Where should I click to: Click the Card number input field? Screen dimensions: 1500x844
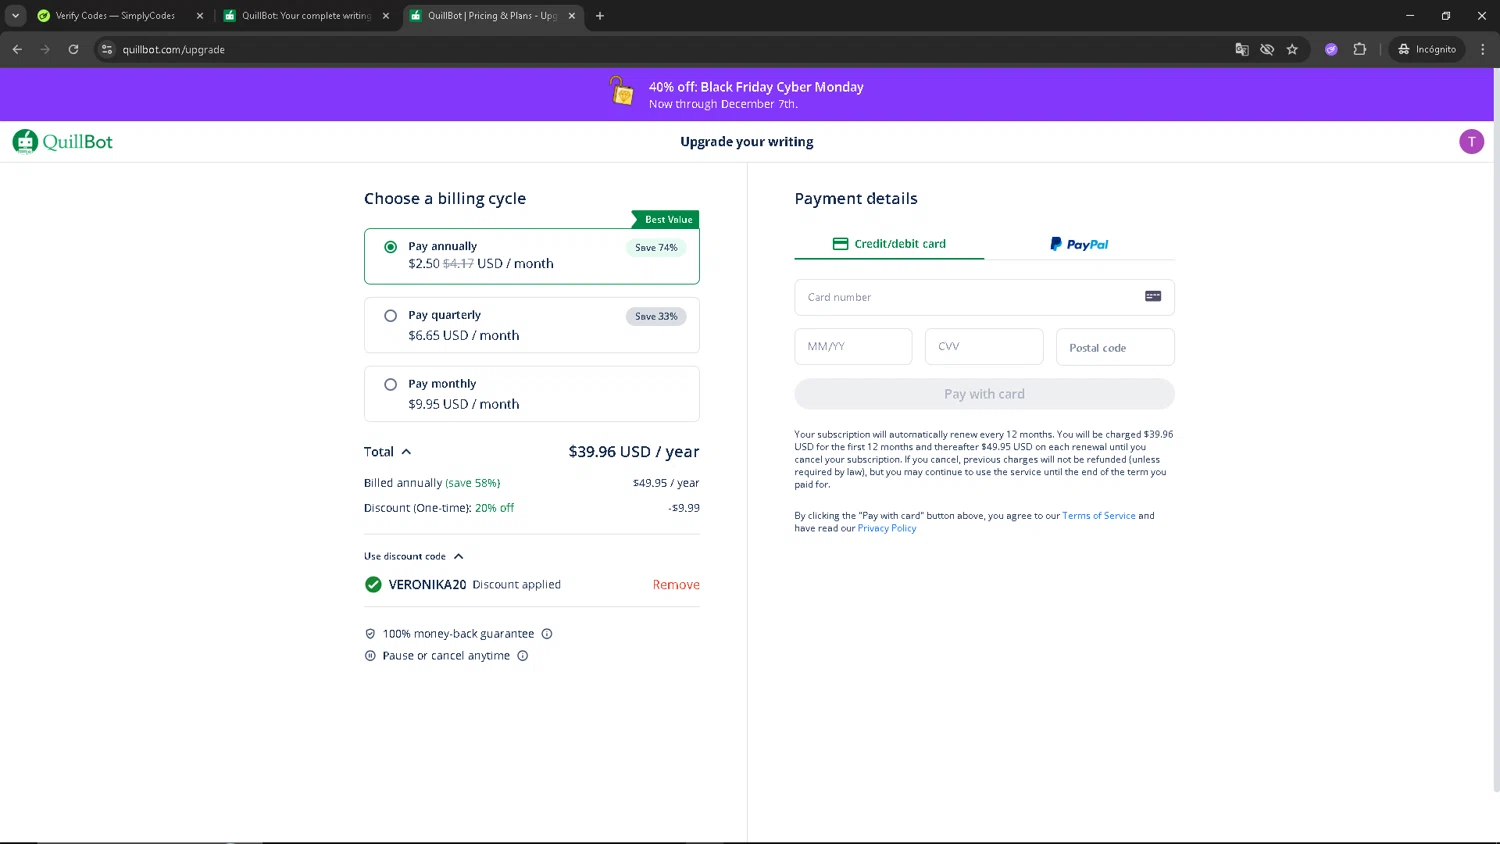970,297
